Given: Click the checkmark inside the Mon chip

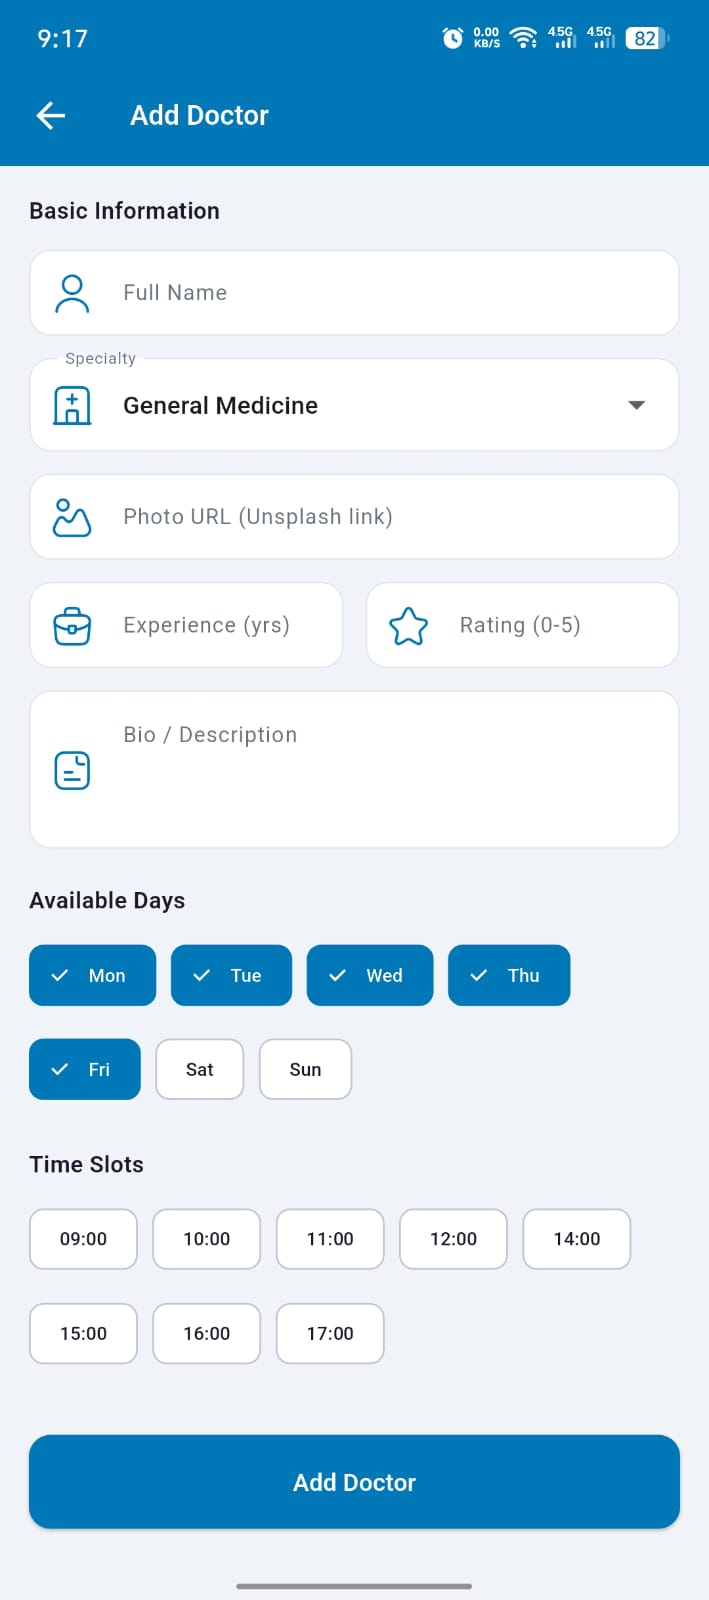Looking at the screenshot, I should [60, 975].
